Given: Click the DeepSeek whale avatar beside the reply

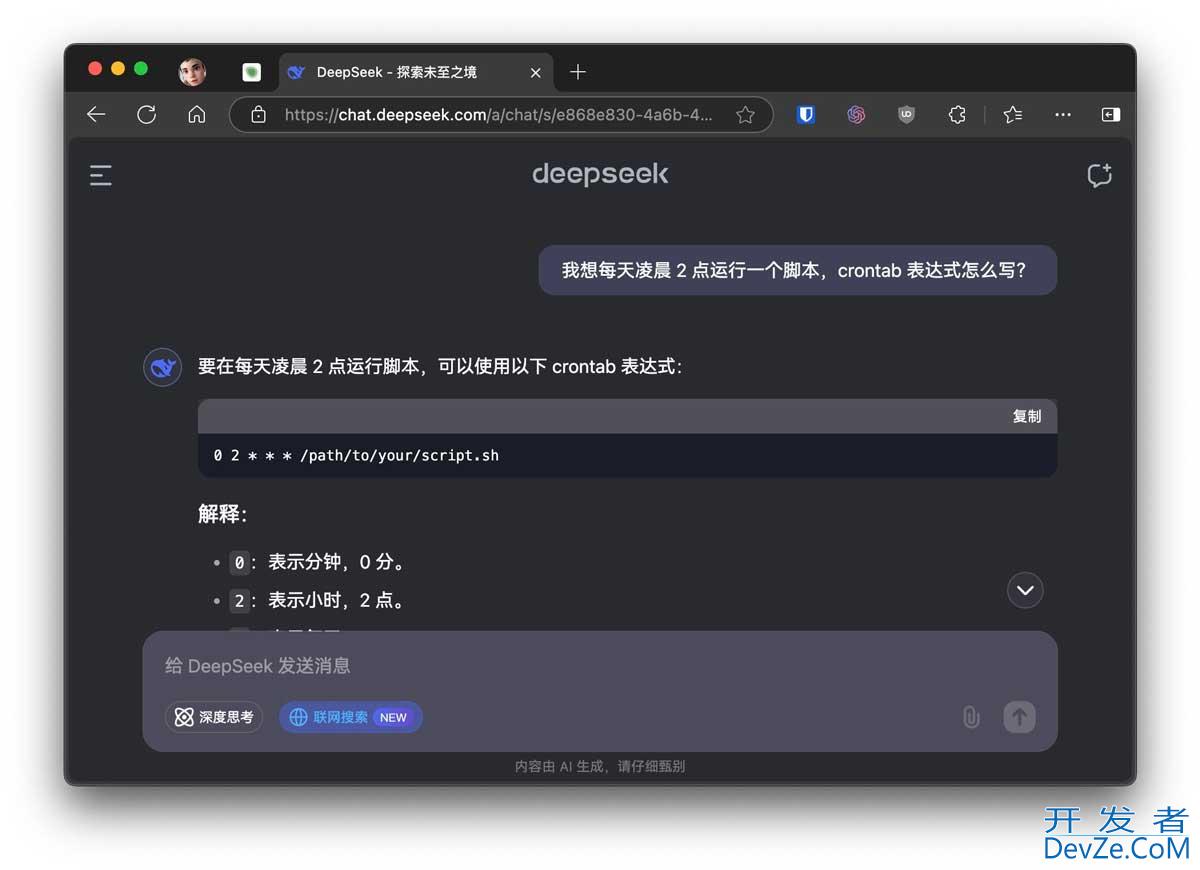Looking at the screenshot, I should (162, 367).
